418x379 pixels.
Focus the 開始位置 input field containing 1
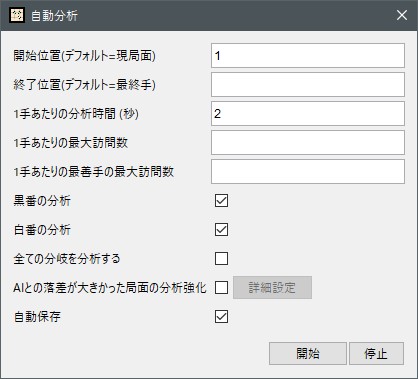coord(308,56)
